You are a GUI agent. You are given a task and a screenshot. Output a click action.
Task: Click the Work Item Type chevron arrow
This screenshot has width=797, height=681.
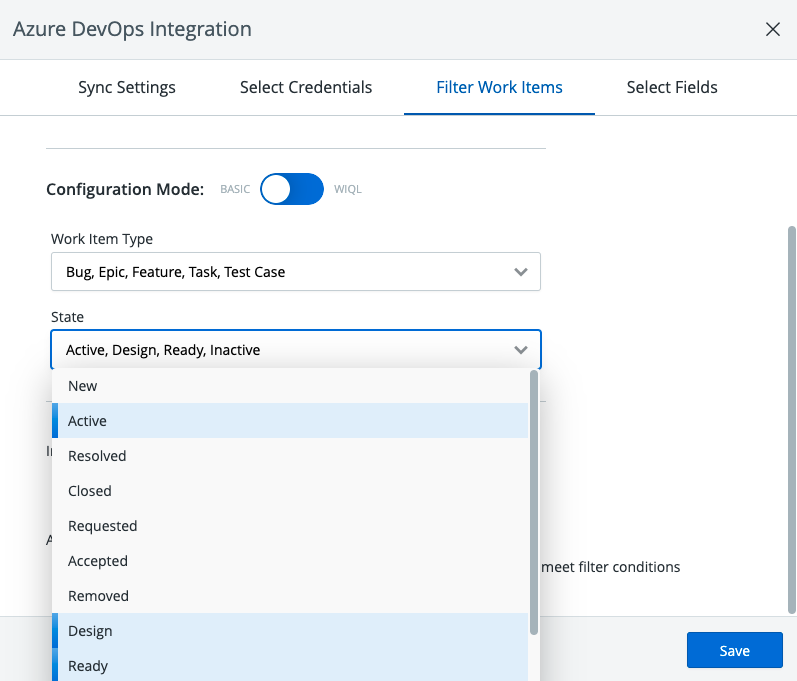[x=520, y=272]
